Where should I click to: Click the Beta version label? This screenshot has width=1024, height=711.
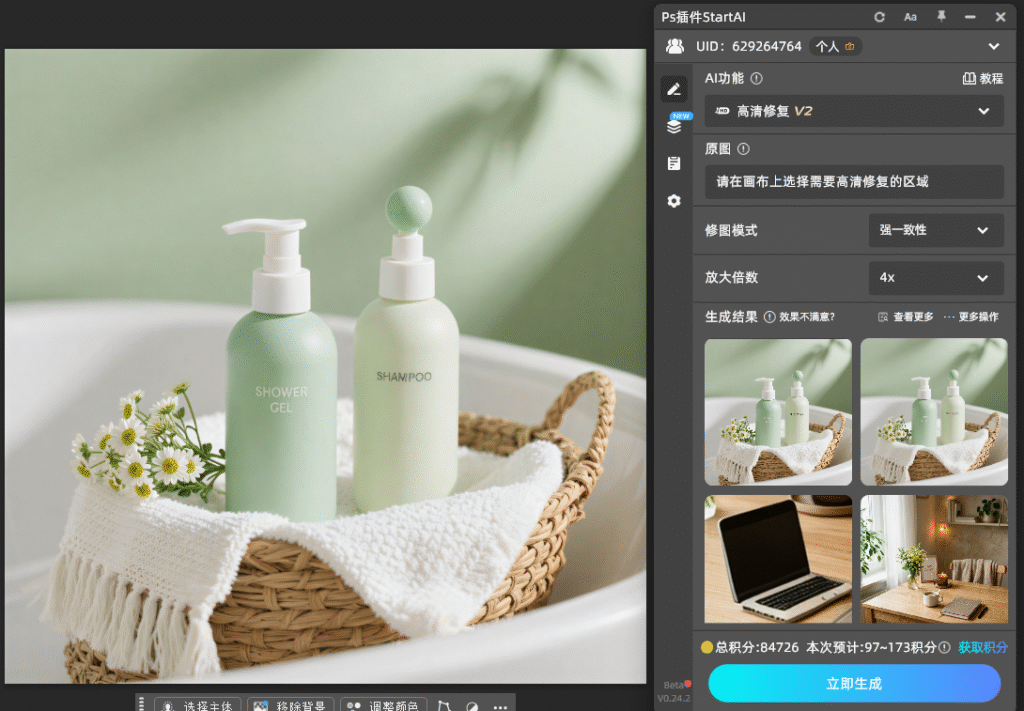click(x=673, y=685)
